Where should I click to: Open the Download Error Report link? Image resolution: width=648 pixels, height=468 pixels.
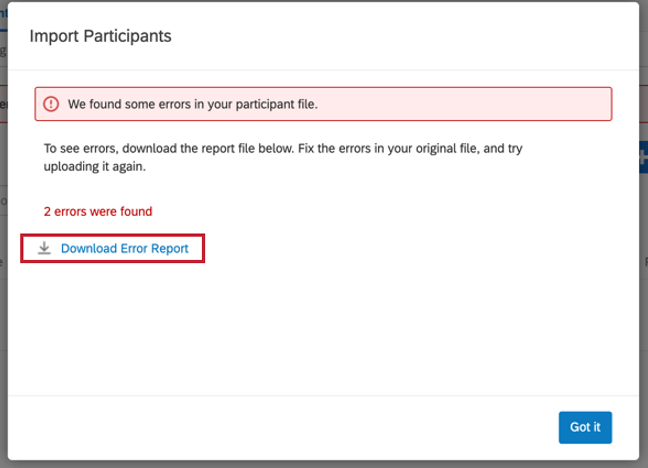pos(124,248)
